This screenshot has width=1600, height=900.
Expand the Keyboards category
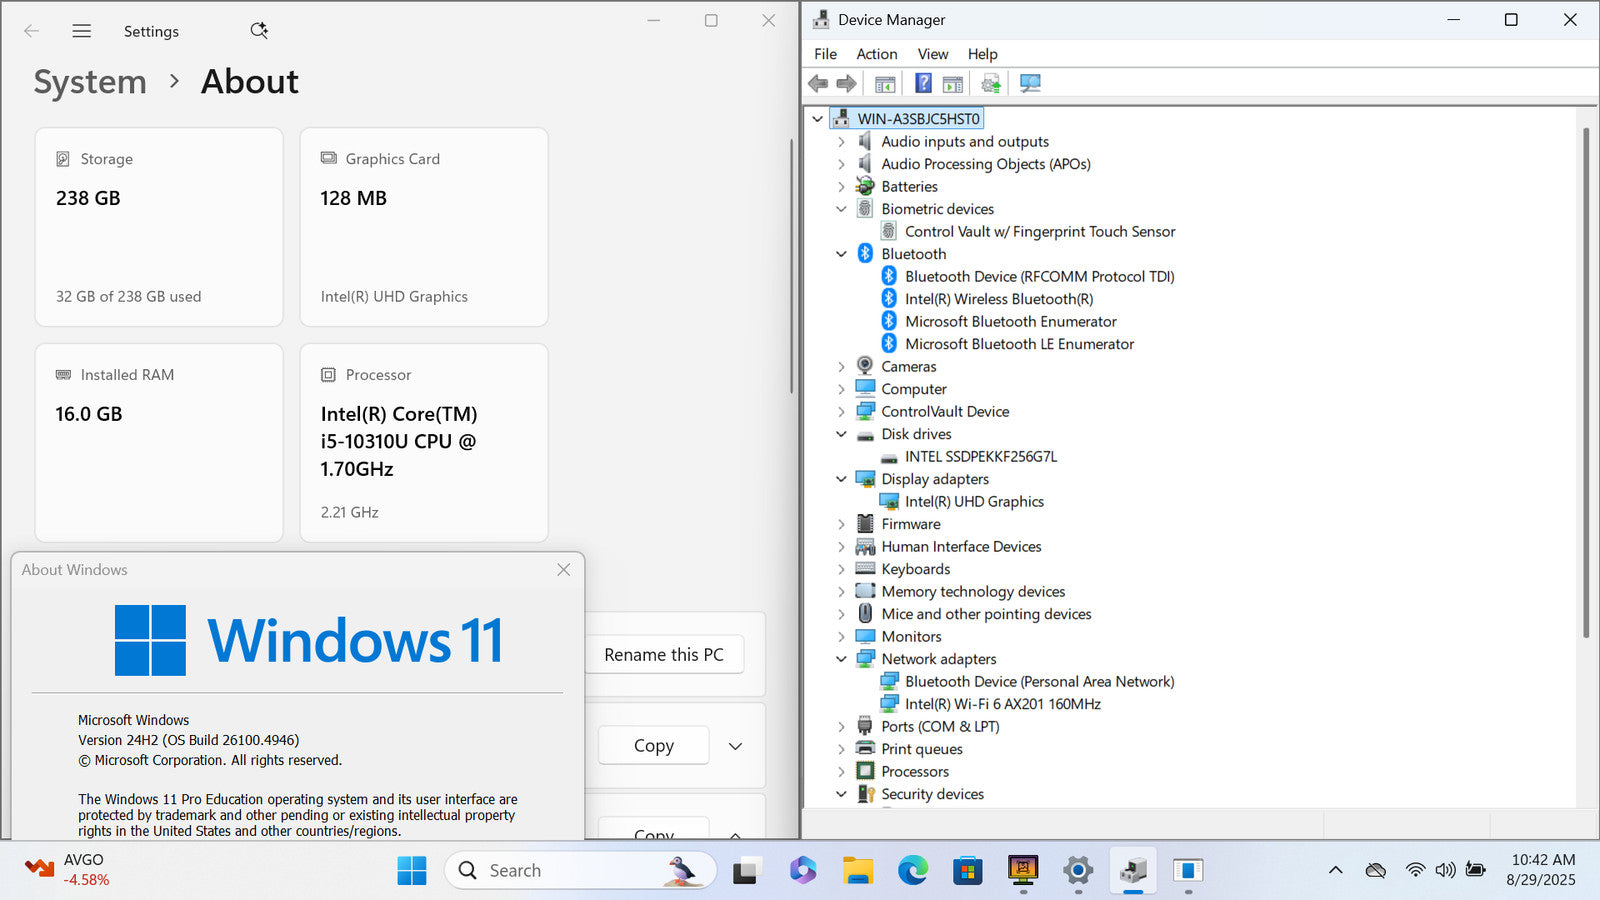[841, 569]
